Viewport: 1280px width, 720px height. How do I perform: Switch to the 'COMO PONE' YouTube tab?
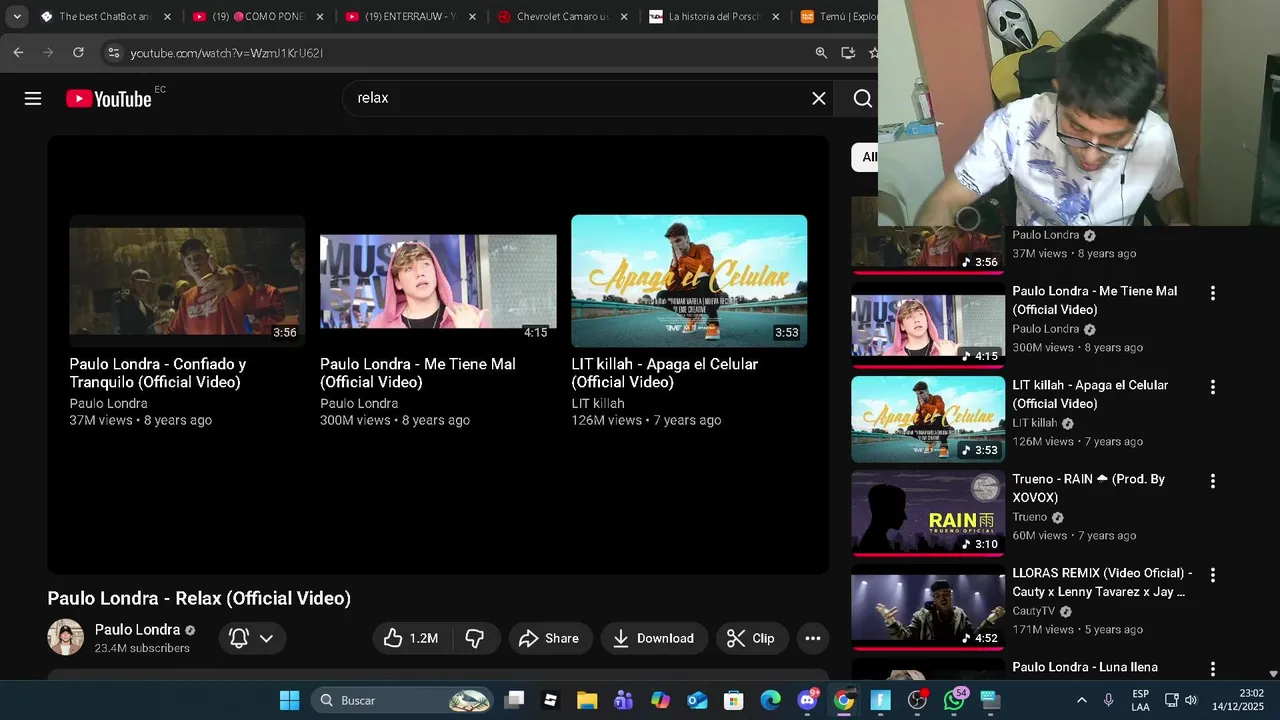[x=256, y=17]
